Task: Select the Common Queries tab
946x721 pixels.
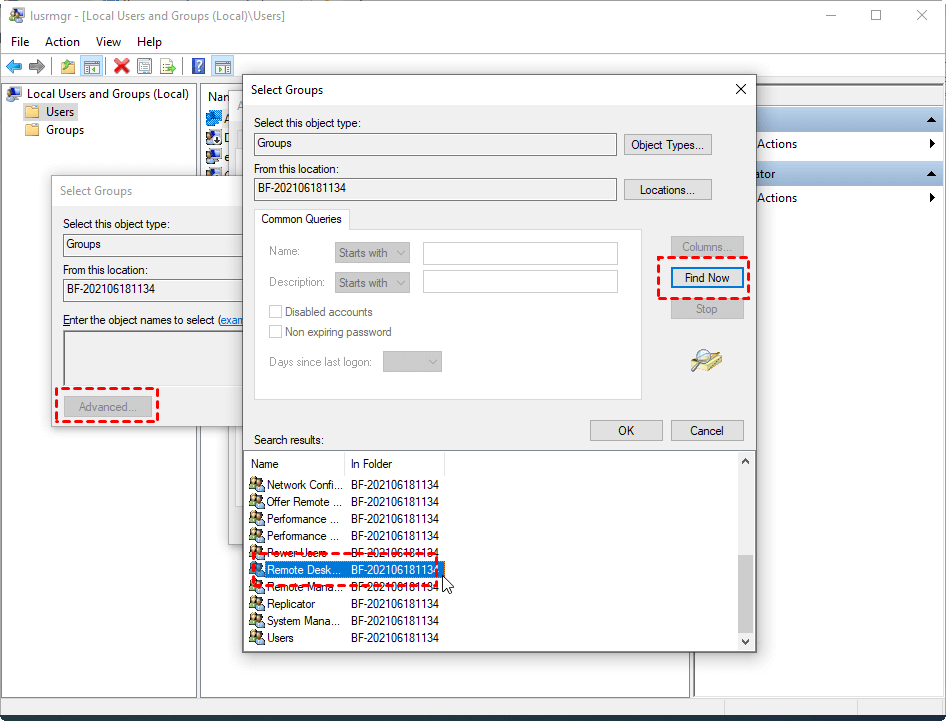Action: [301, 219]
